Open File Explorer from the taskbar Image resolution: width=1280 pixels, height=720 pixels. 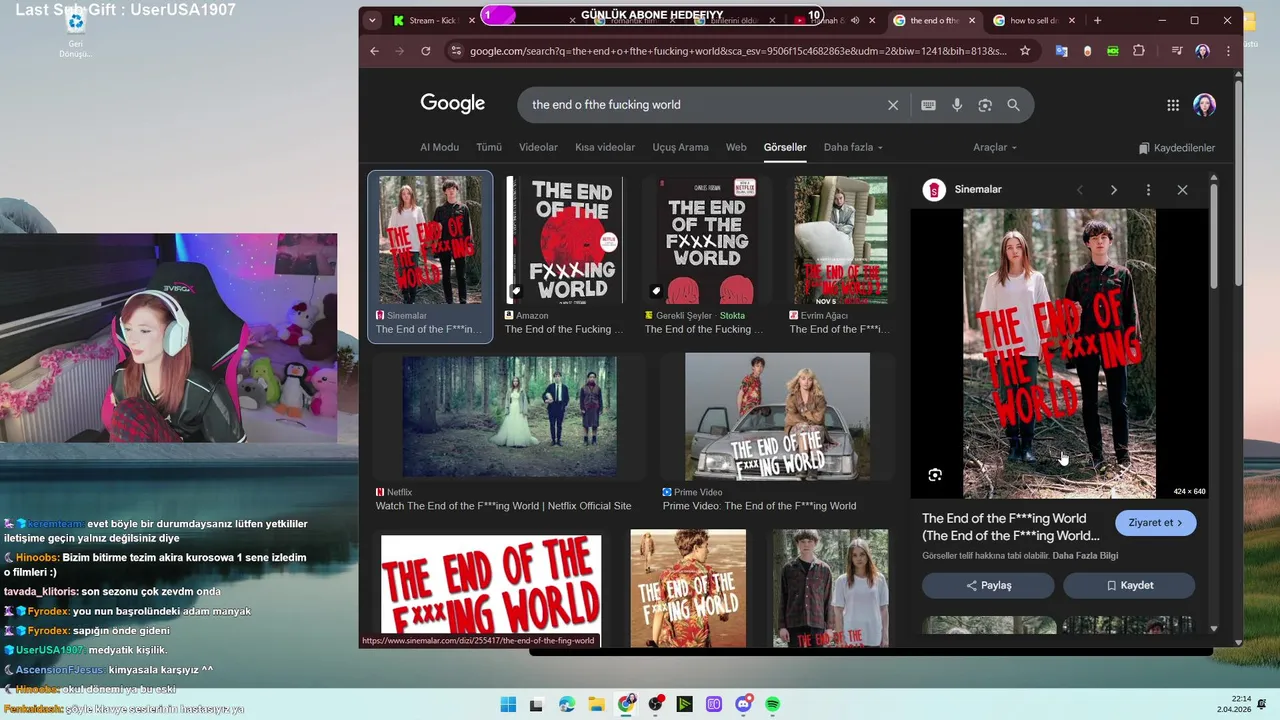click(596, 704)
